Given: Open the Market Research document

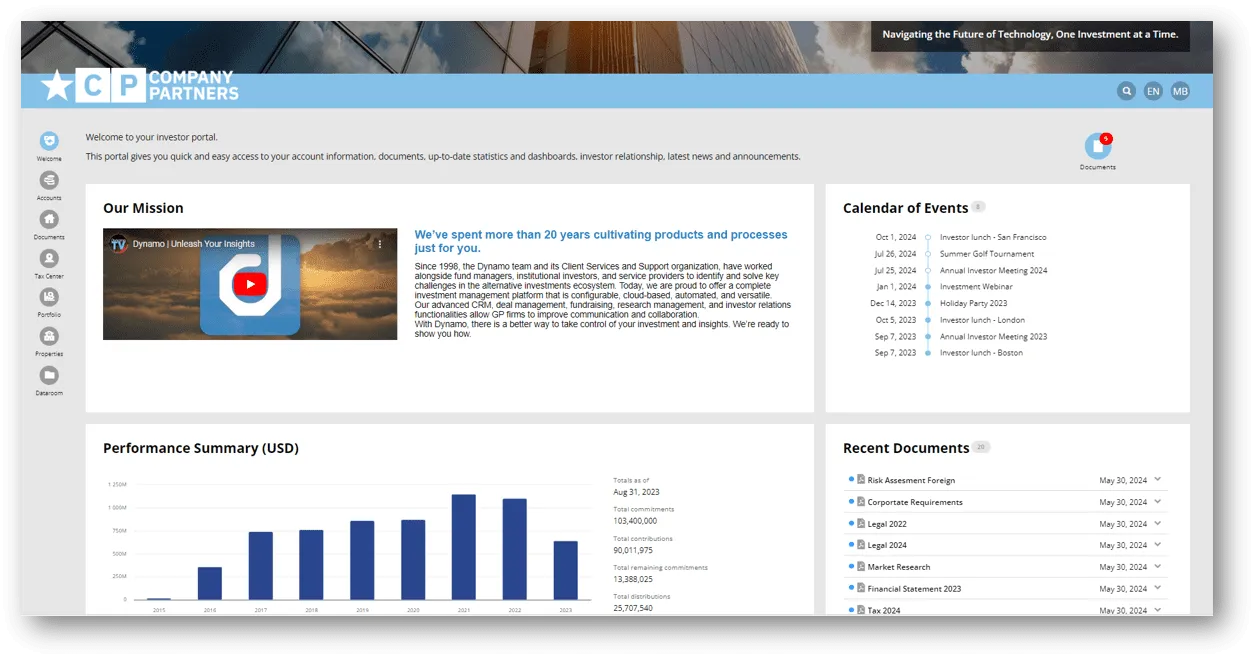Looking at the screenshot, I should point(898,567).
